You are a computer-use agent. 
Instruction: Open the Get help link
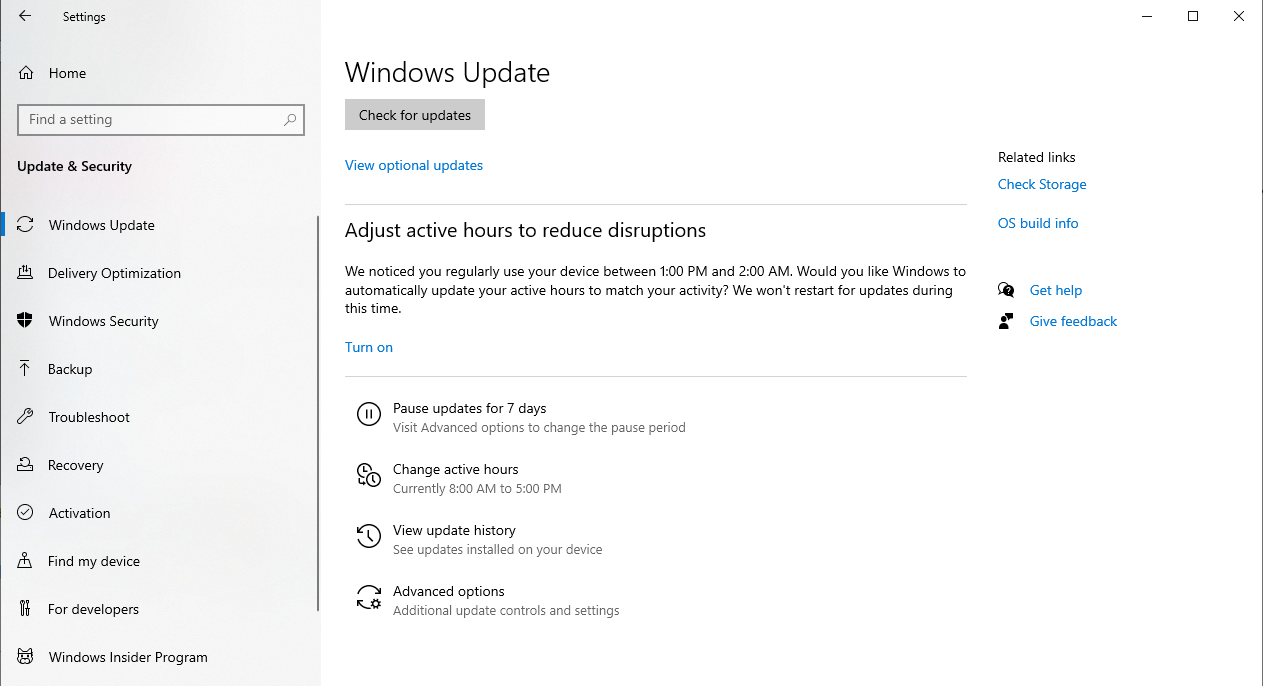pos(1056,290)
